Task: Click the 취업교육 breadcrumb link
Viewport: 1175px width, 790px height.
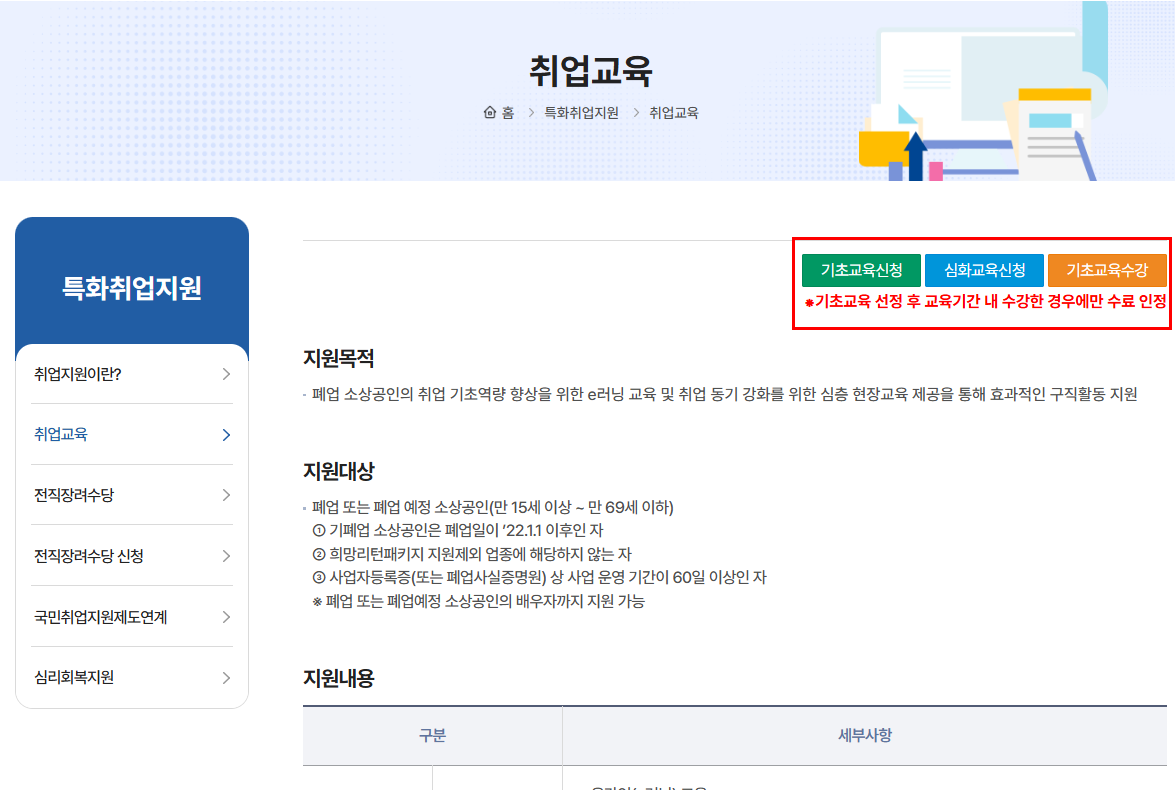Action: (x=675, y=112)
